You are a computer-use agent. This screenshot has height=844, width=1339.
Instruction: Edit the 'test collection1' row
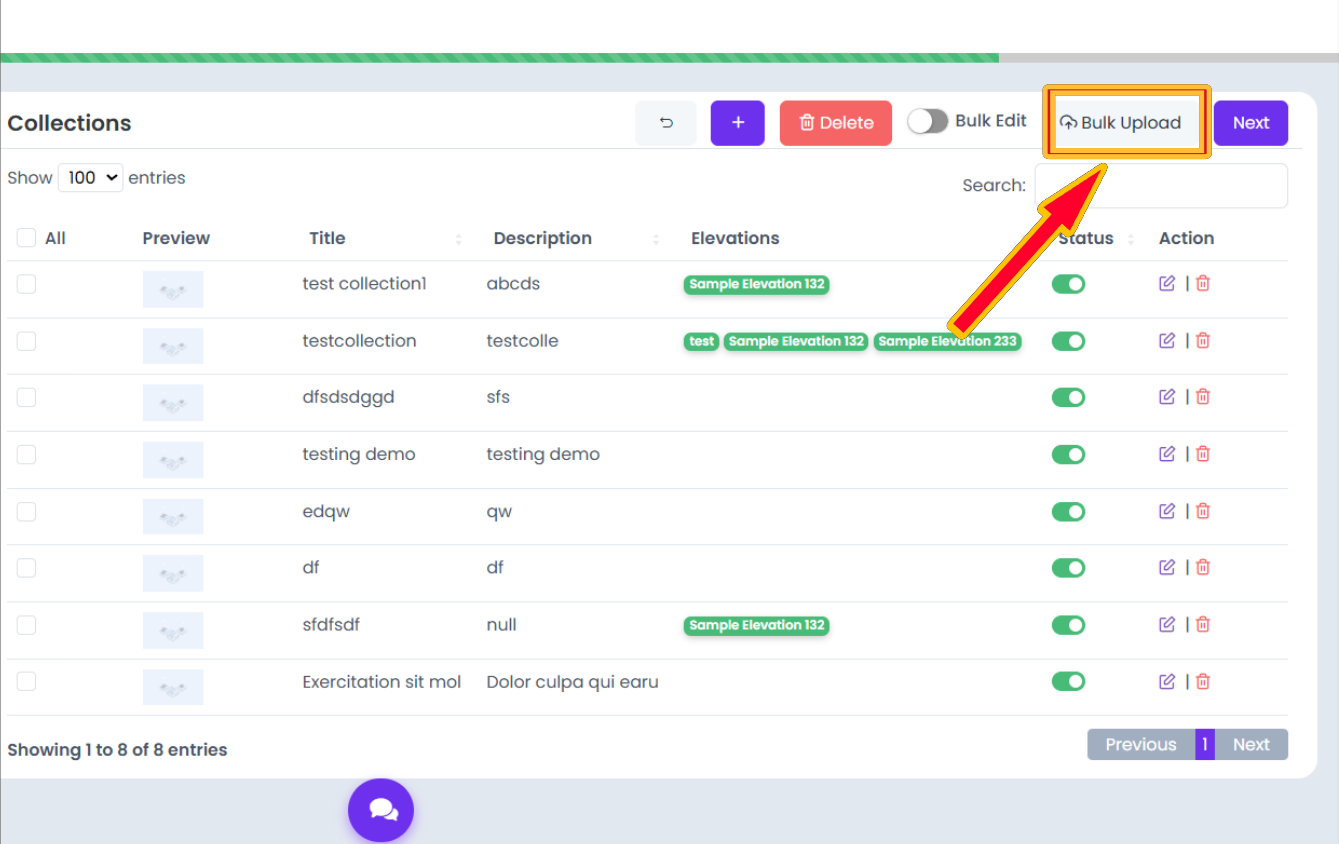coord(1167,283)
